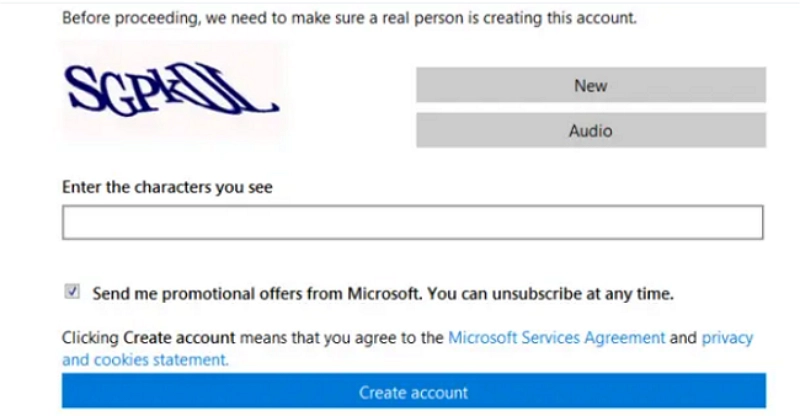Click the word 'privacy' in the link

tap(727, 337)
